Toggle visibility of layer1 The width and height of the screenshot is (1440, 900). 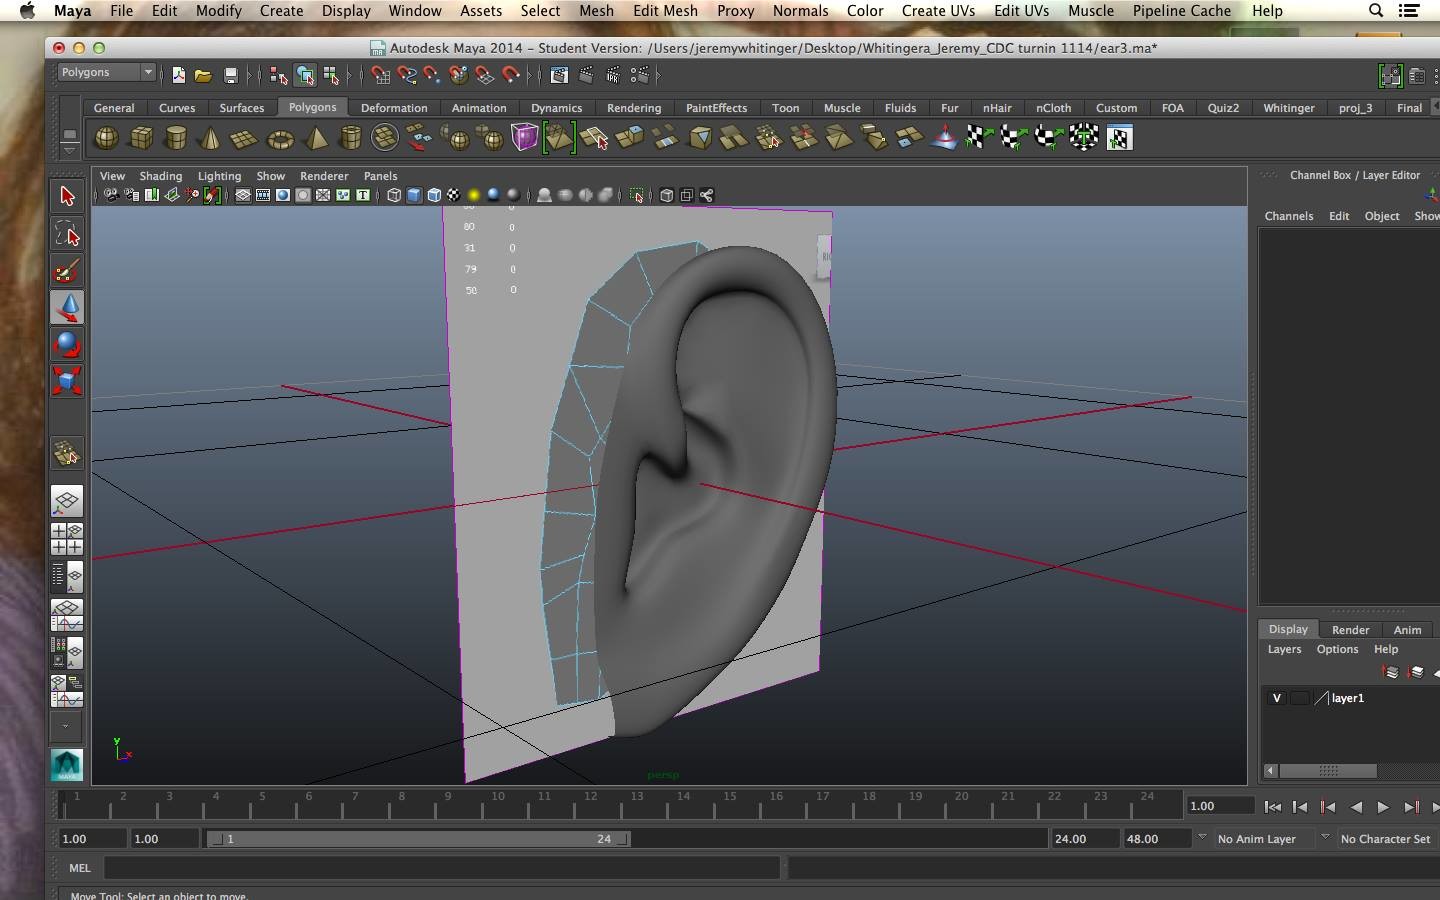coord(1277,698)
